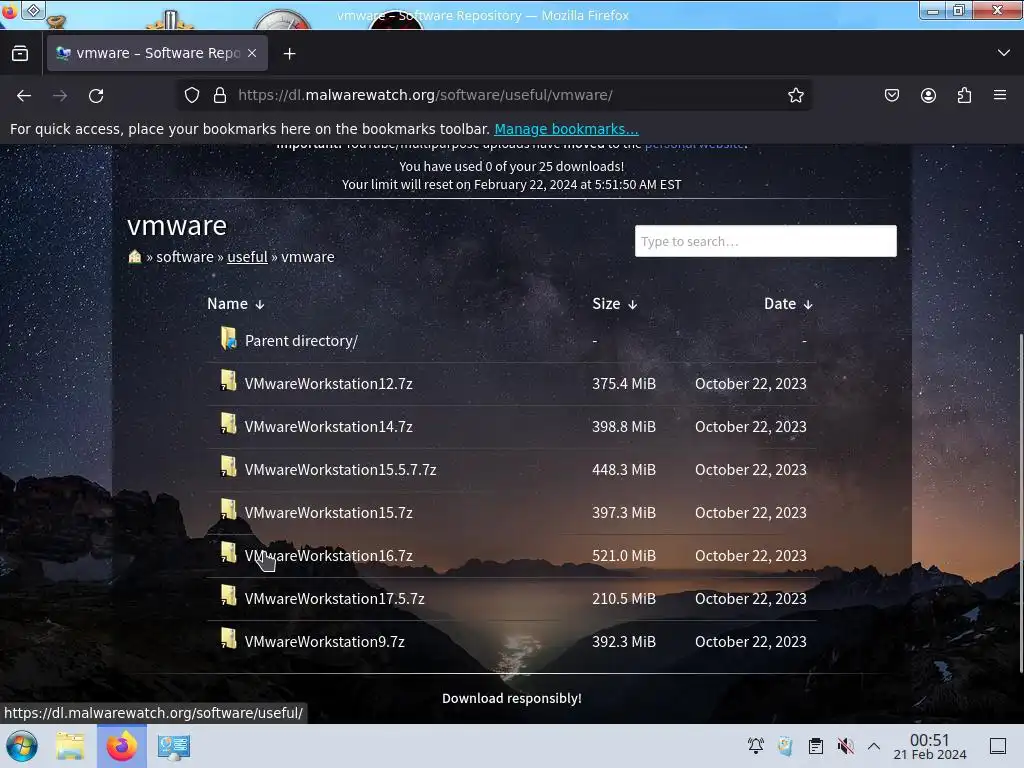Open the file manager in the taskbar

70,746
